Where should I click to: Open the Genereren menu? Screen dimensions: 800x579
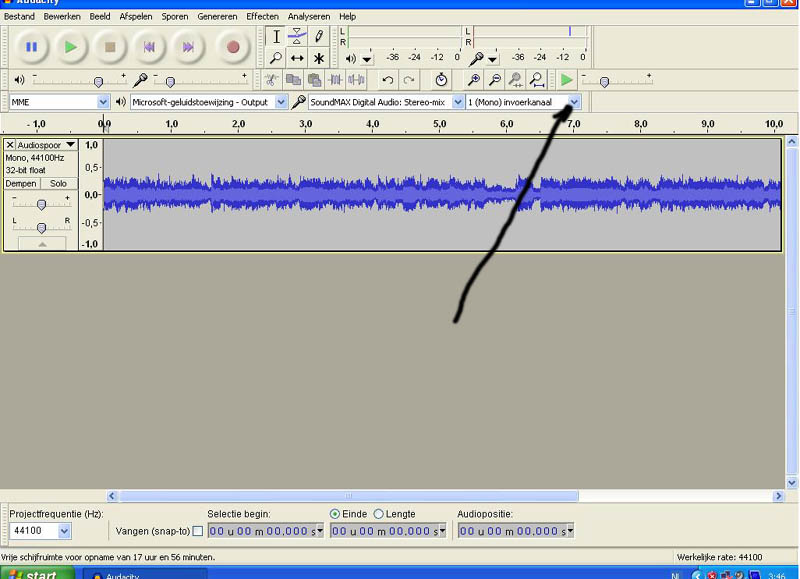217,16
